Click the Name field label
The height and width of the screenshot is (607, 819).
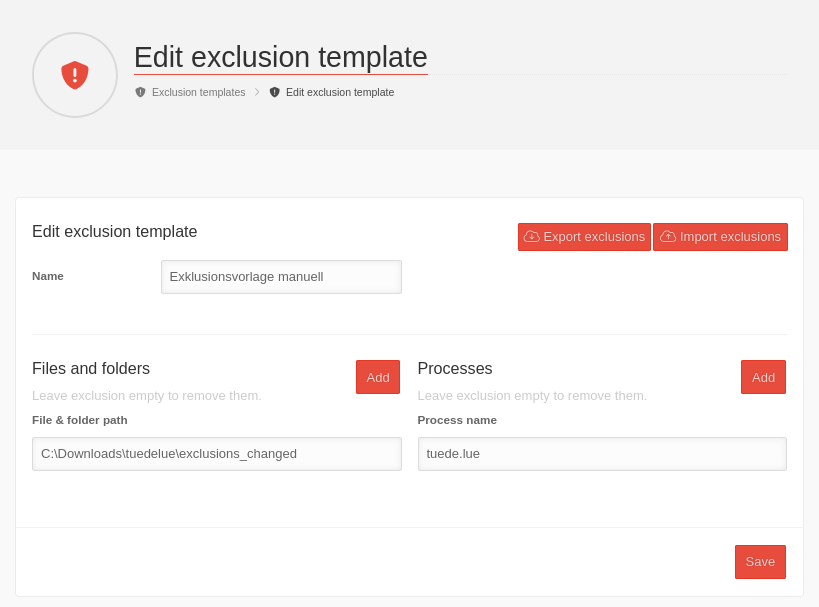click(48, 276)
